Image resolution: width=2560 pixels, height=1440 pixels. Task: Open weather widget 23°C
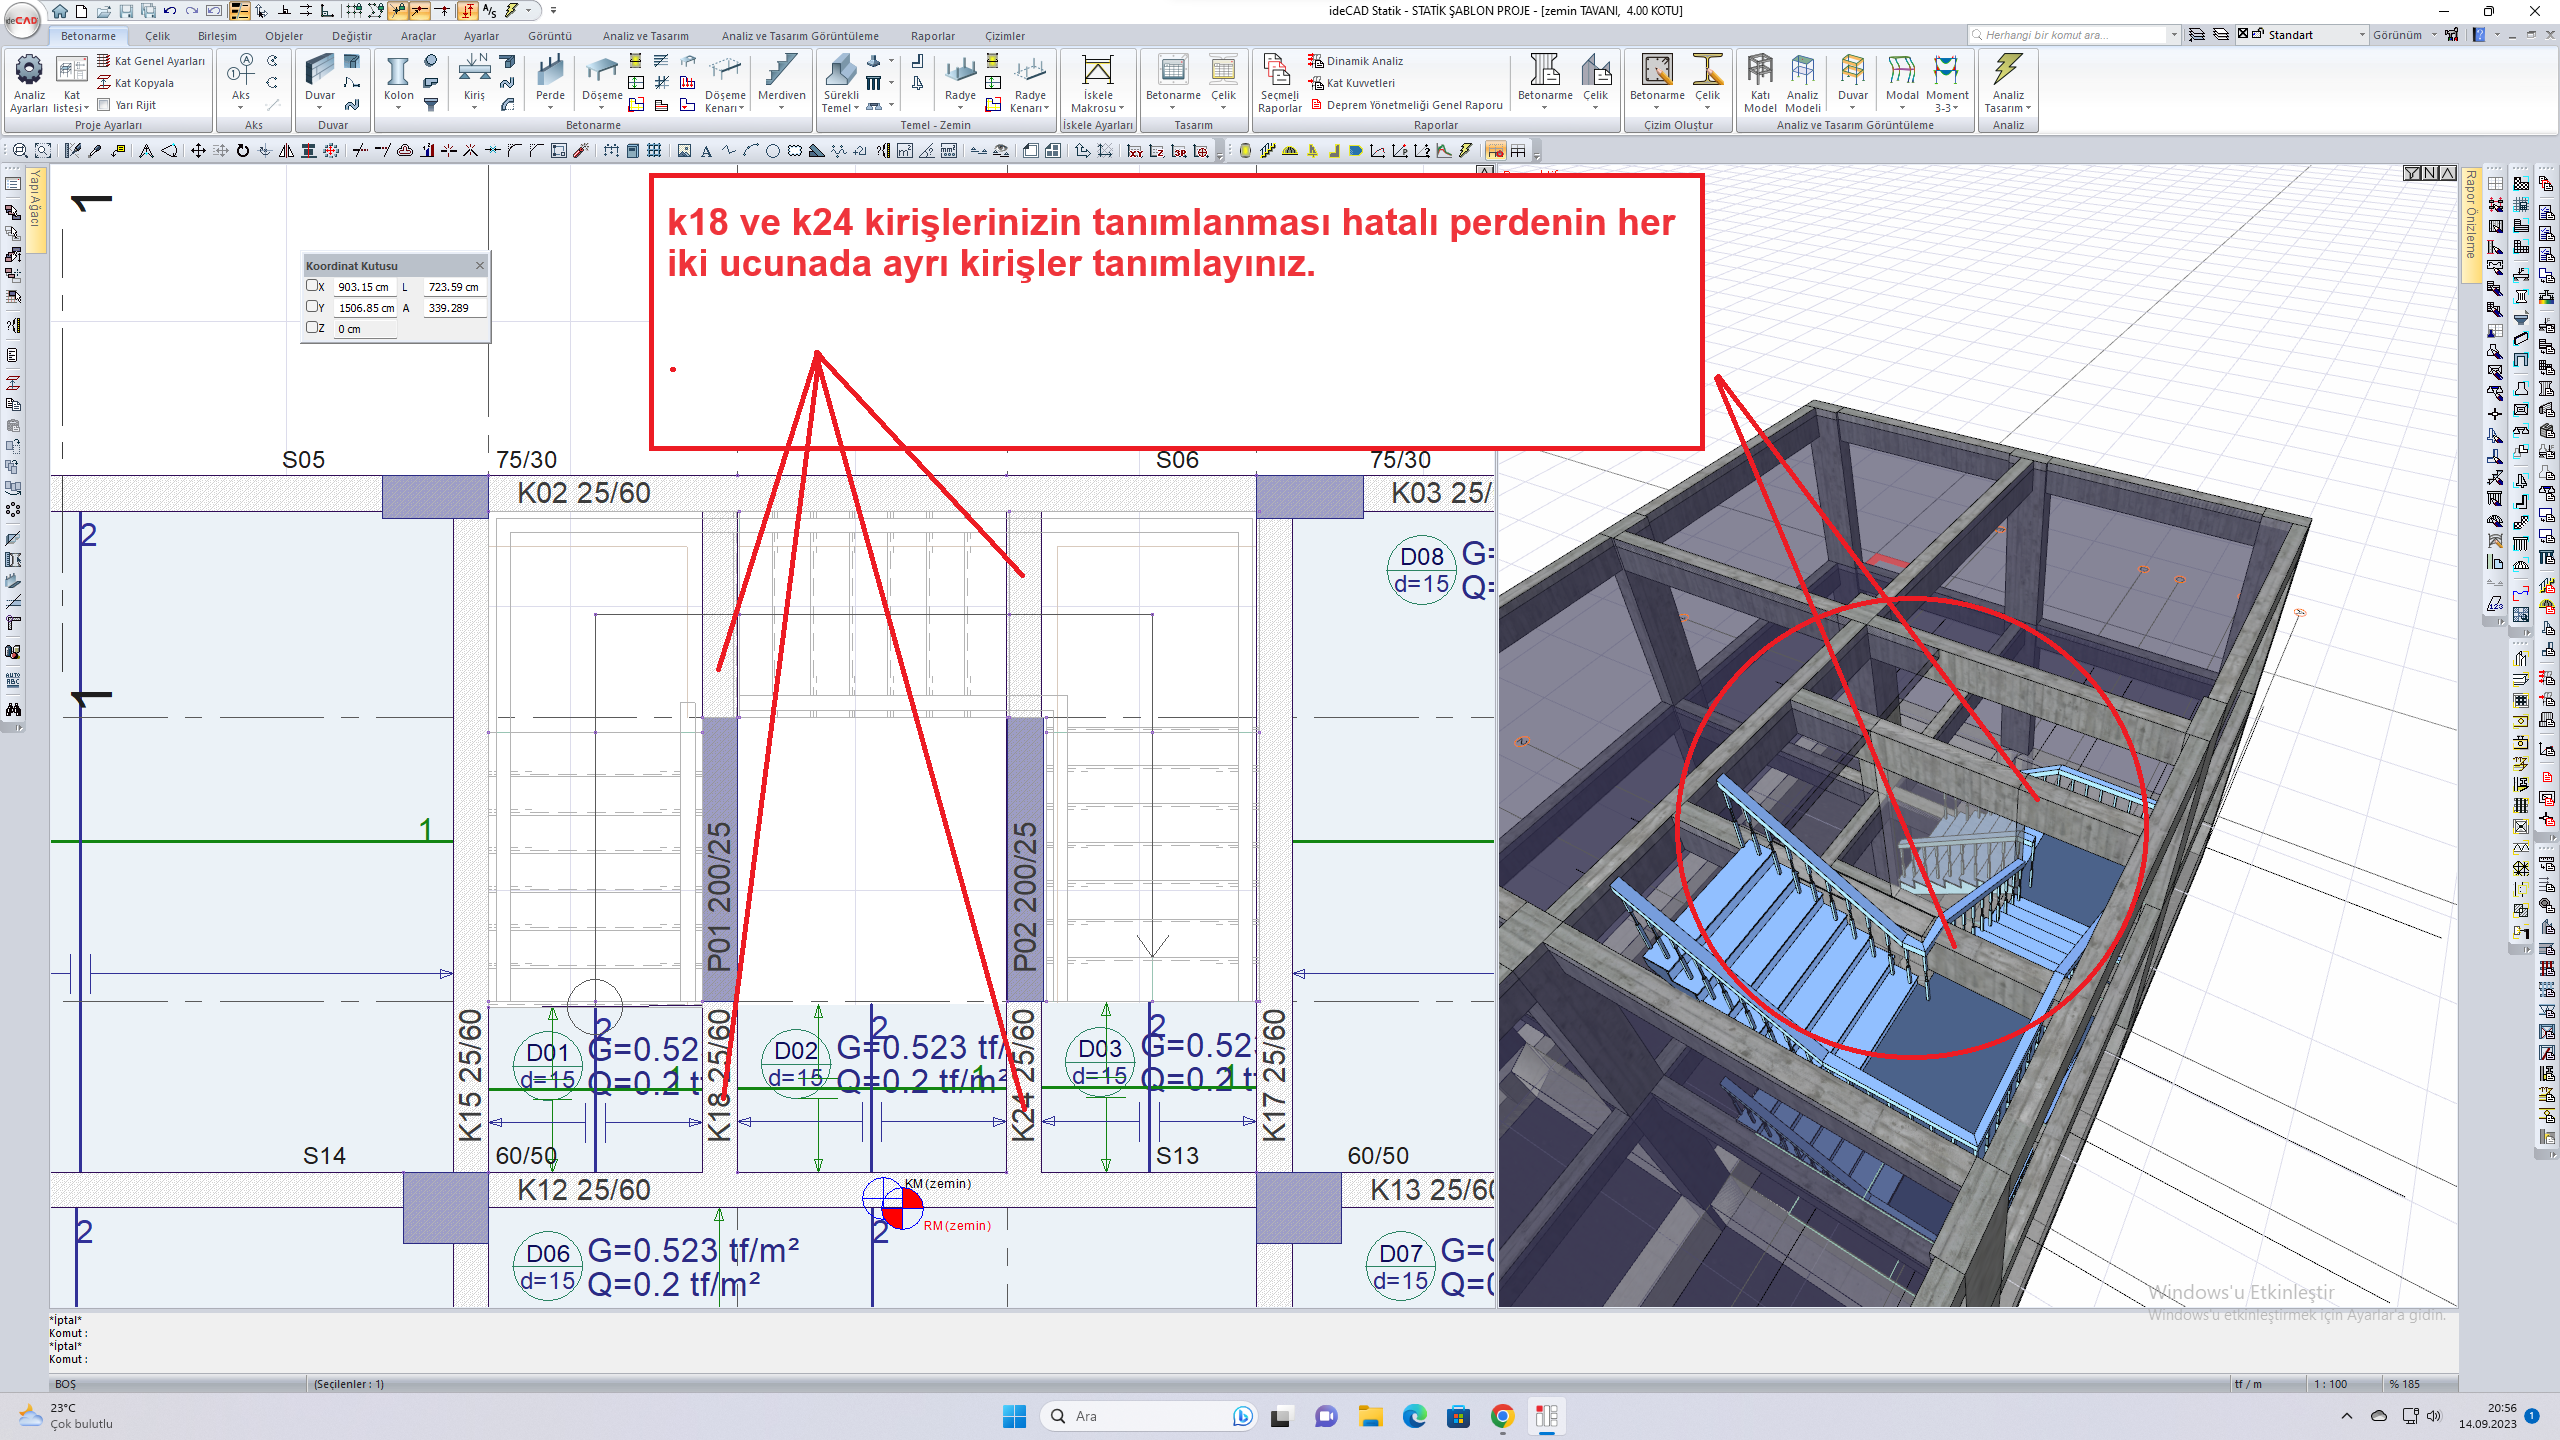point(66,1416)
